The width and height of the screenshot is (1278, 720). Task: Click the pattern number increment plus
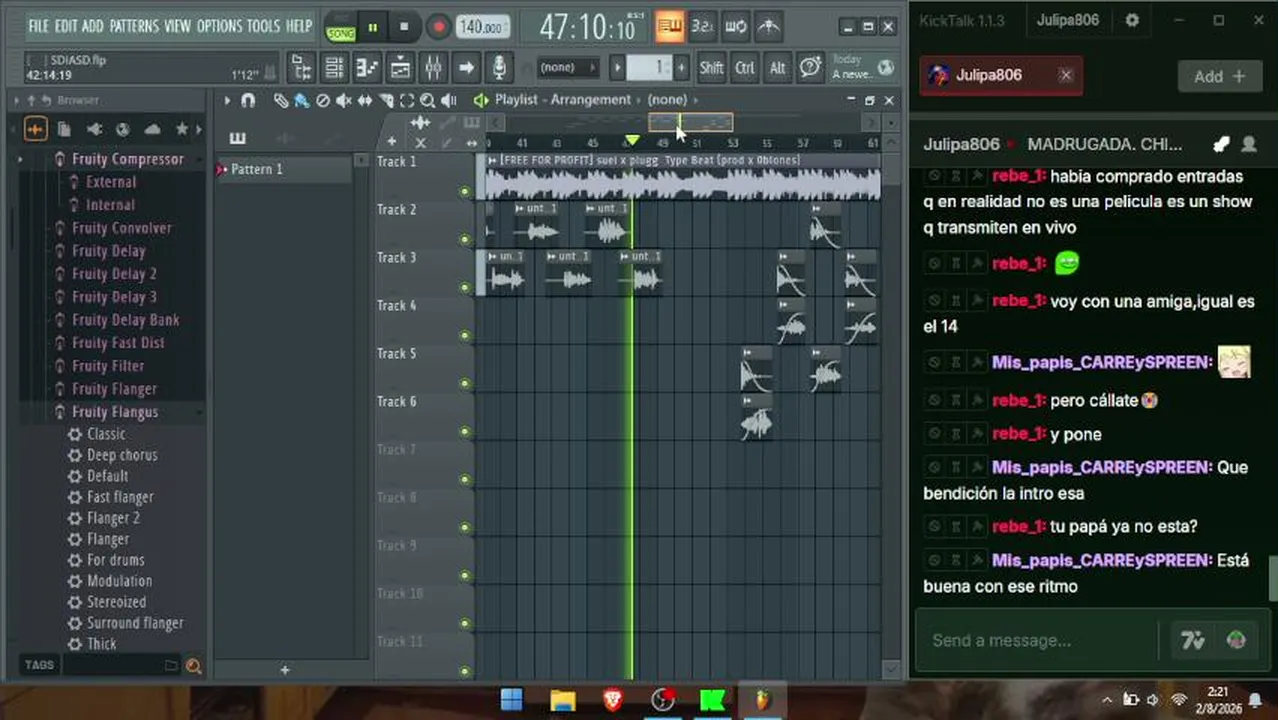[681, 68]
